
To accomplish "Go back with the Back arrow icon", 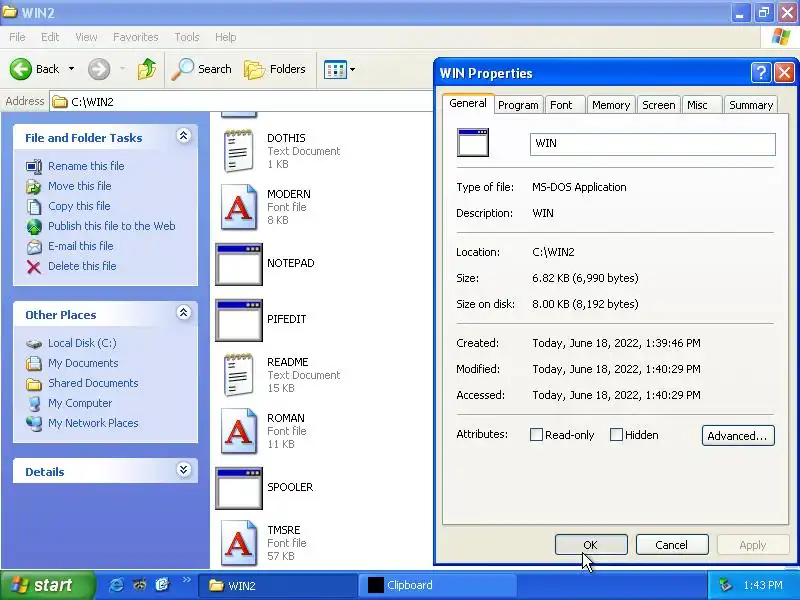I will pyautogui.click(x=21, y=69).
